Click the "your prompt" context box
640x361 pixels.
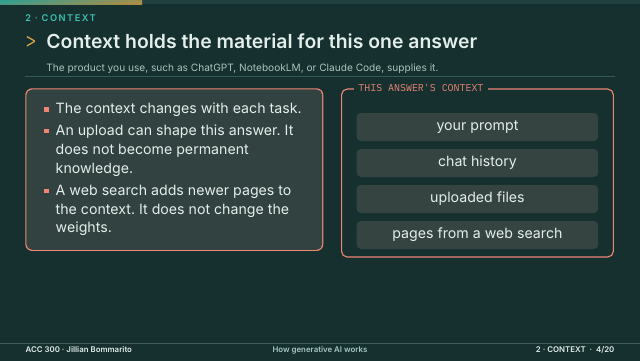pyautogui.click(x=477, y=127)
